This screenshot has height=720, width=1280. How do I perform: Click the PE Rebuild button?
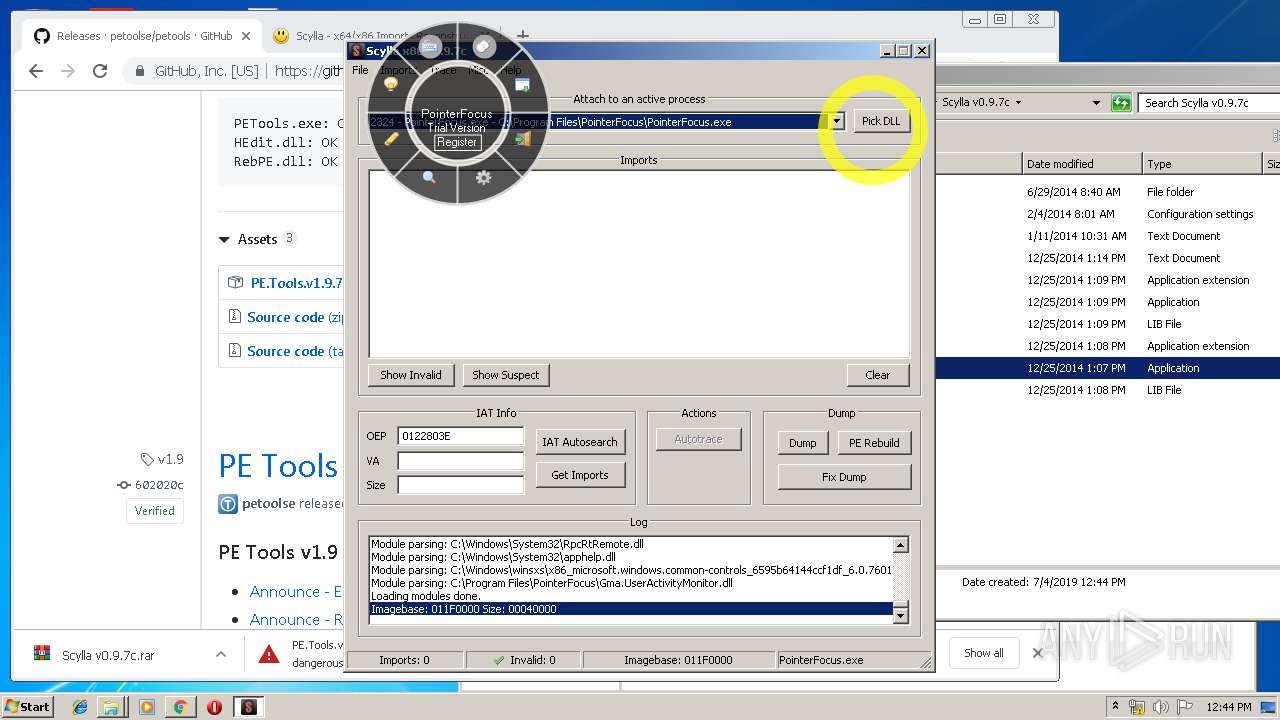tap(874, 443)
